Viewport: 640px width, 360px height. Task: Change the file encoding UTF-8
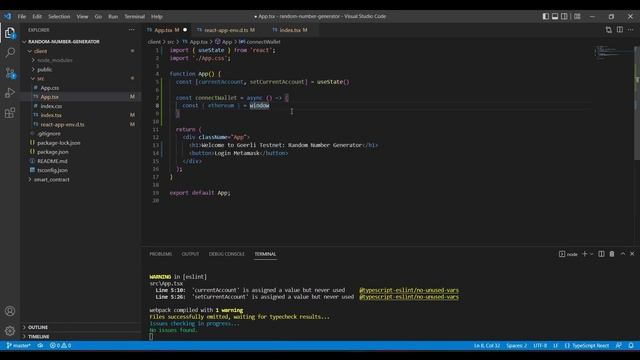click(x=540, y=345)
